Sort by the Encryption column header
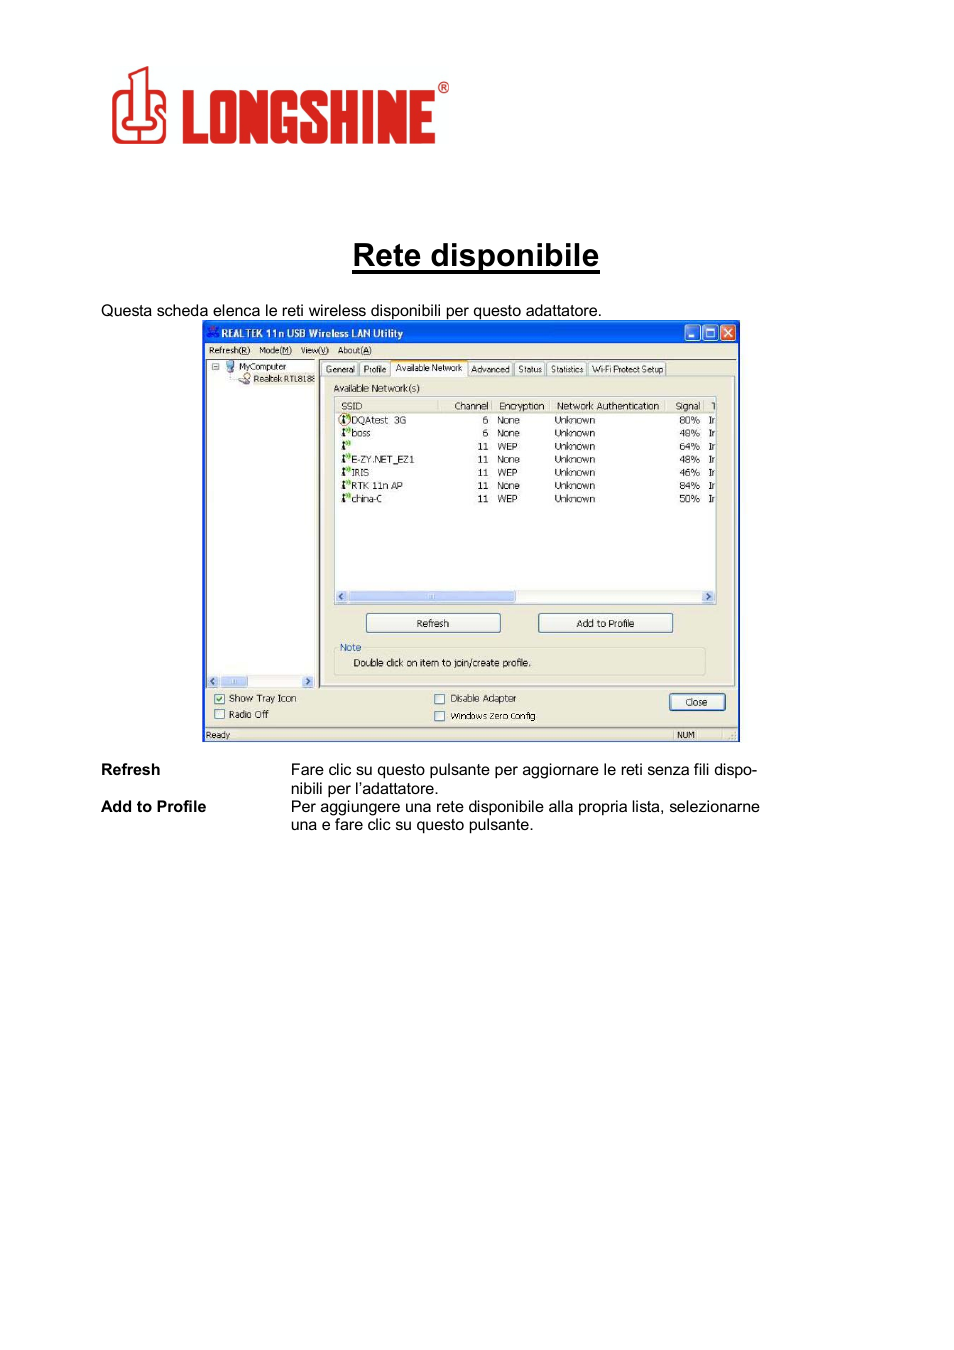 (521, 406)
